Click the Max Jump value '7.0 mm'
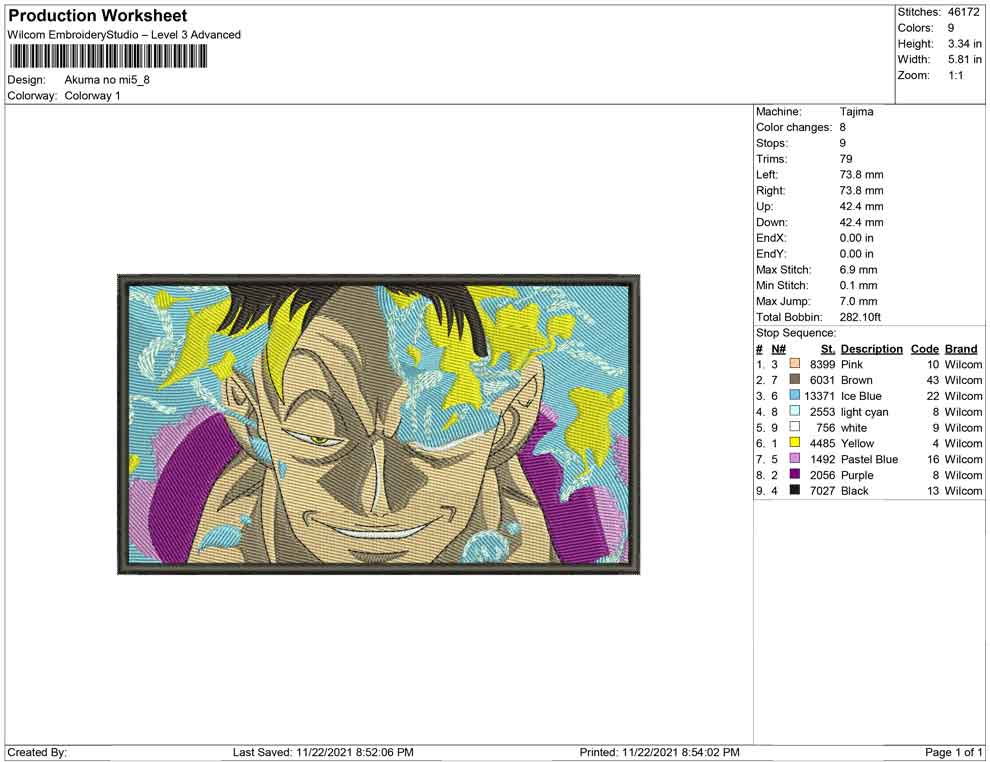Image resolution: width=990 pixels, height=762 pixels. pyautogui.click(x=858, y=301)
